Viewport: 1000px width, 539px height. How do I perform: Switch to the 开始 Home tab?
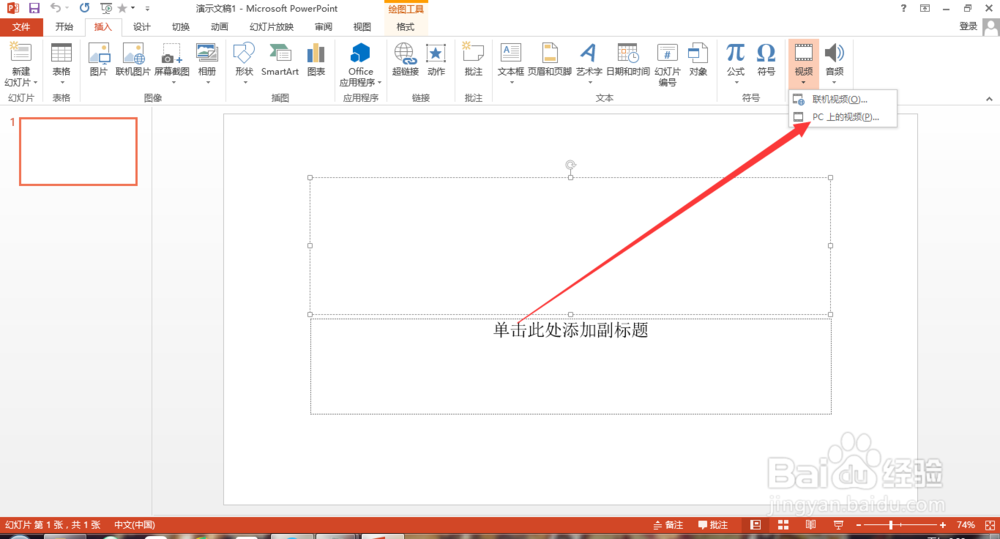(64, 27)
